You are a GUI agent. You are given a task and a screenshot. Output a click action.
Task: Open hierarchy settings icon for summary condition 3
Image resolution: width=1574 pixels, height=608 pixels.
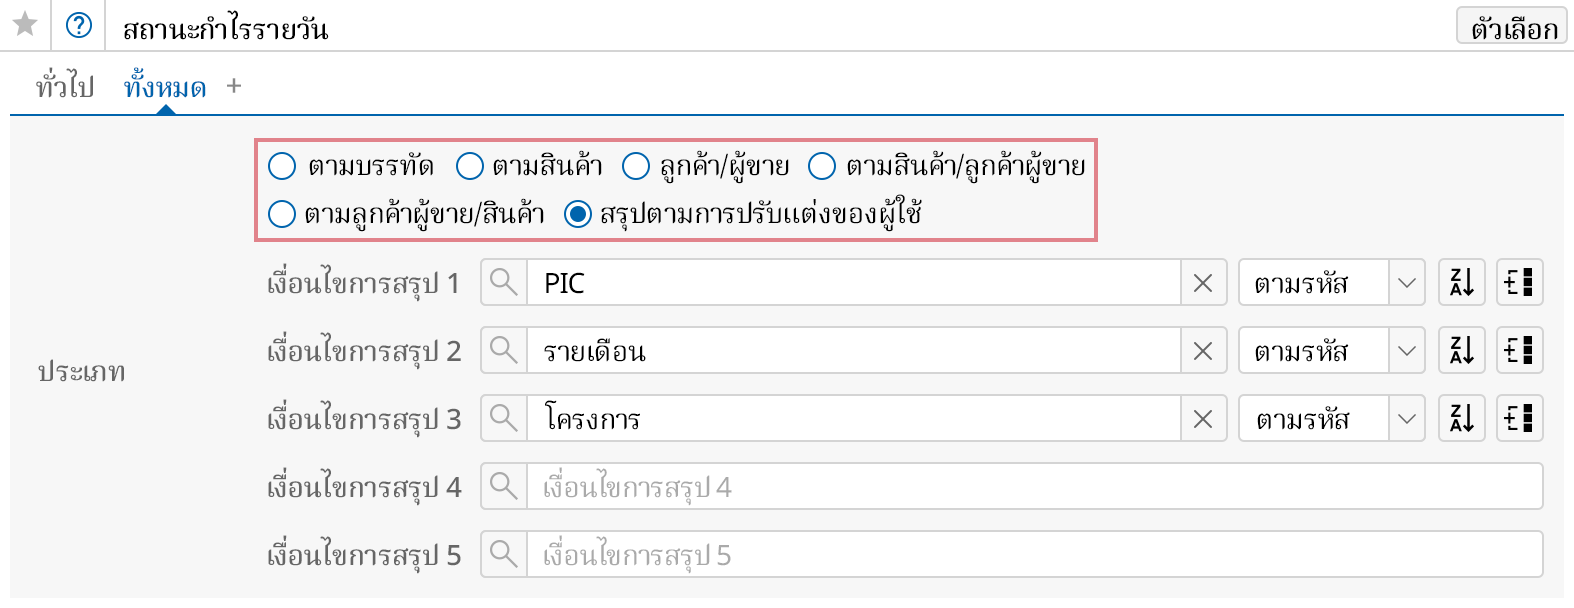pyautogui.click(x=1519, y=419)
